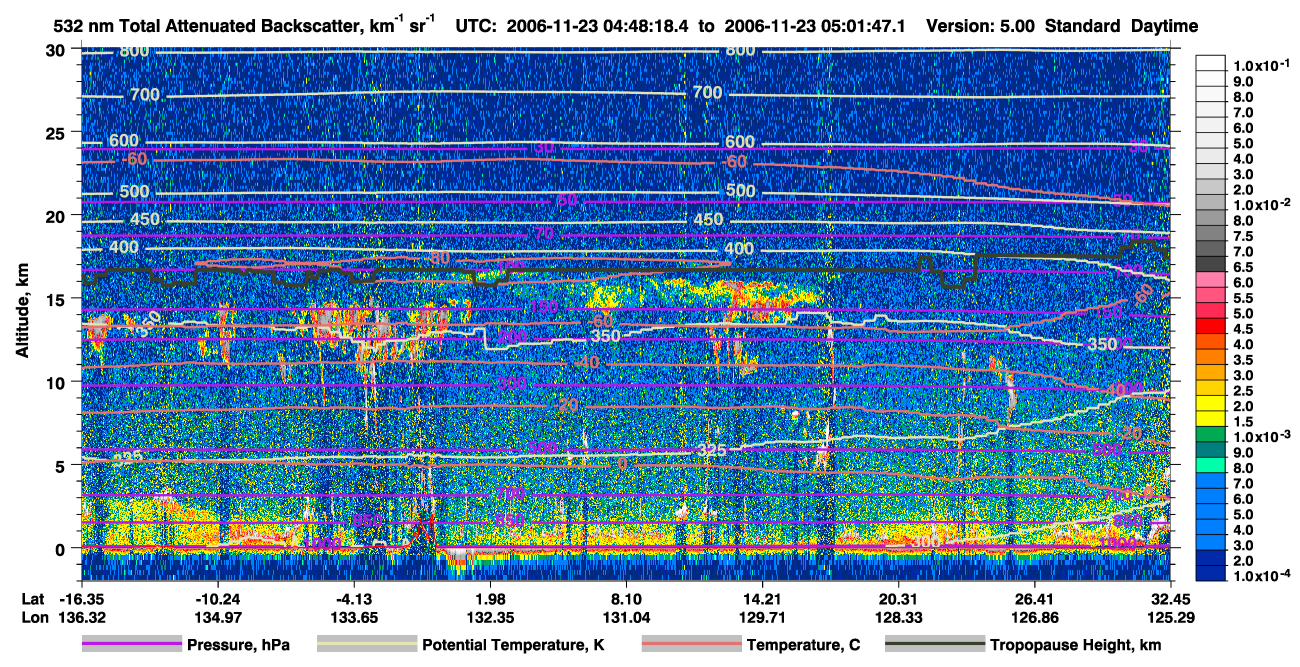The width and height of the screenshot is (1300, 667).
Task: Click the longitude value 132.35
Action: (490, 617)
